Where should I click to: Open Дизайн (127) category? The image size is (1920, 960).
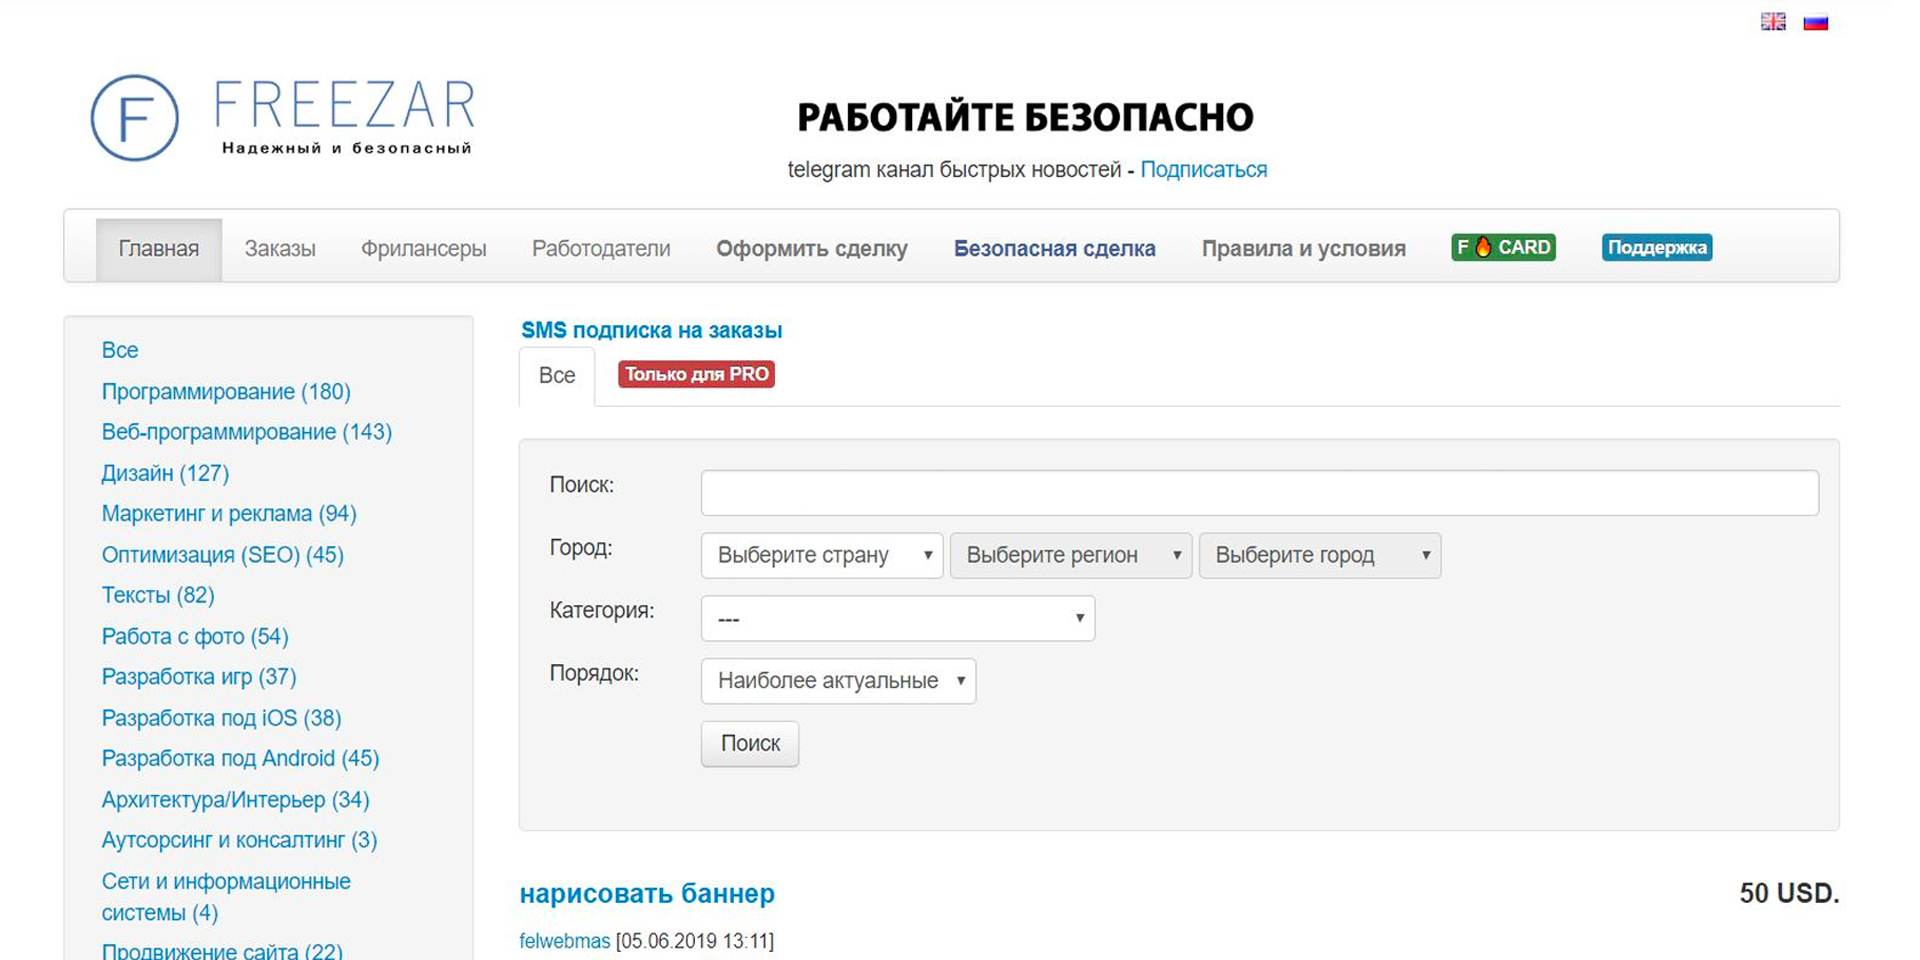165,473
